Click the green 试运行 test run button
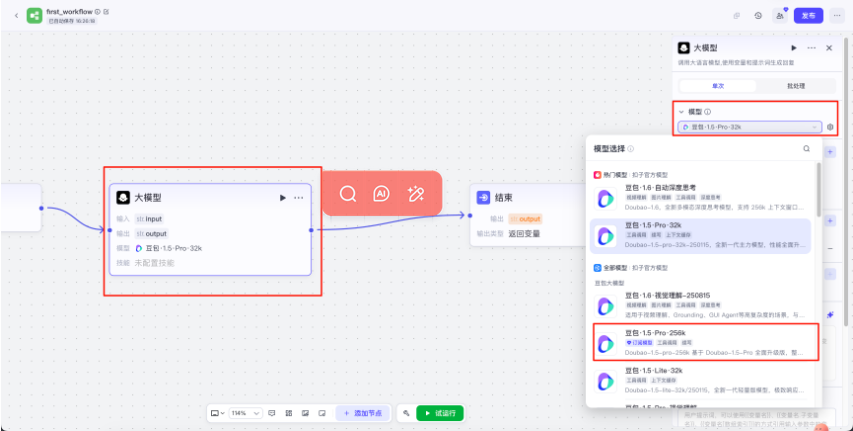This screenshot has width=853, height=431. (440, 414)
